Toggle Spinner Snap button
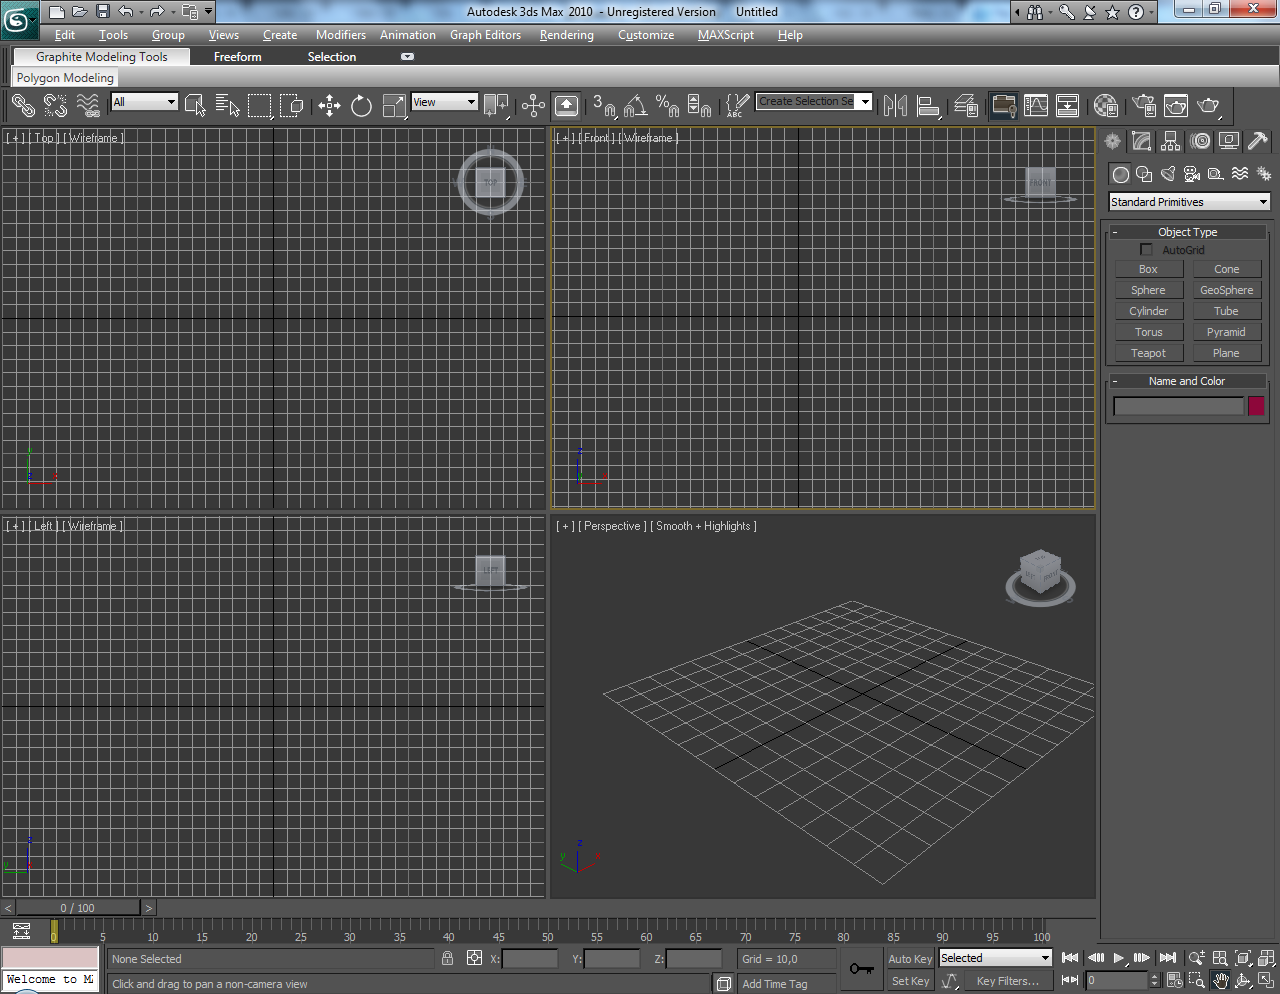Screen dimensions: 1280x994 (700, 105)
